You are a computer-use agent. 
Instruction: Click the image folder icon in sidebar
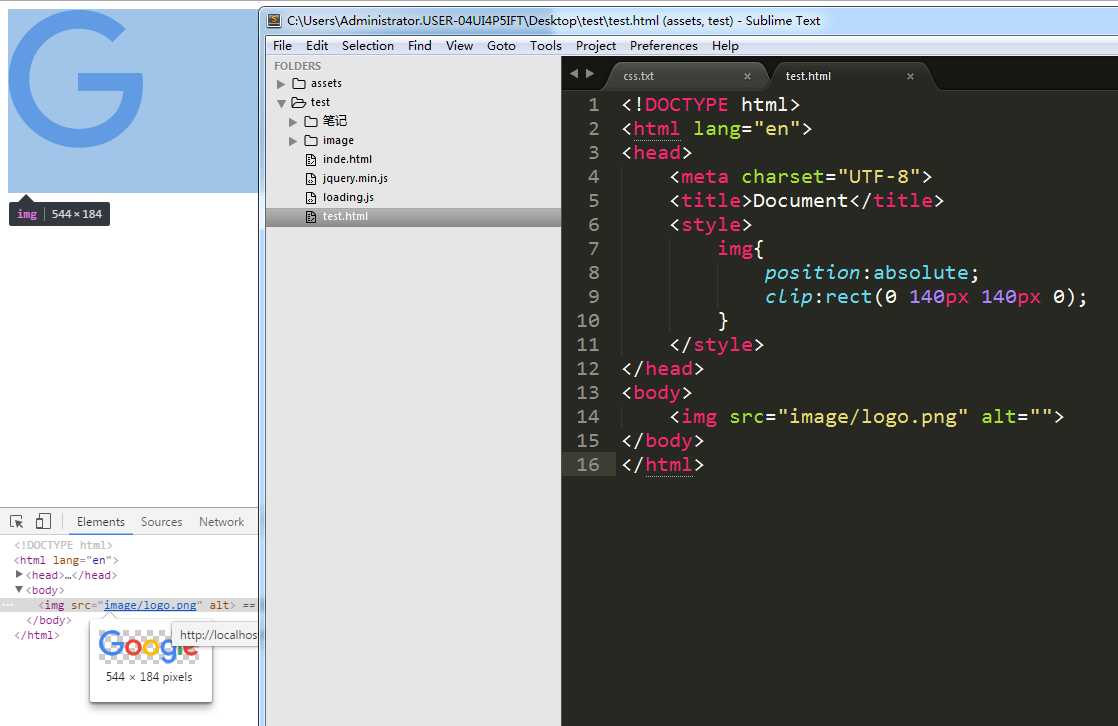[311, 140]
